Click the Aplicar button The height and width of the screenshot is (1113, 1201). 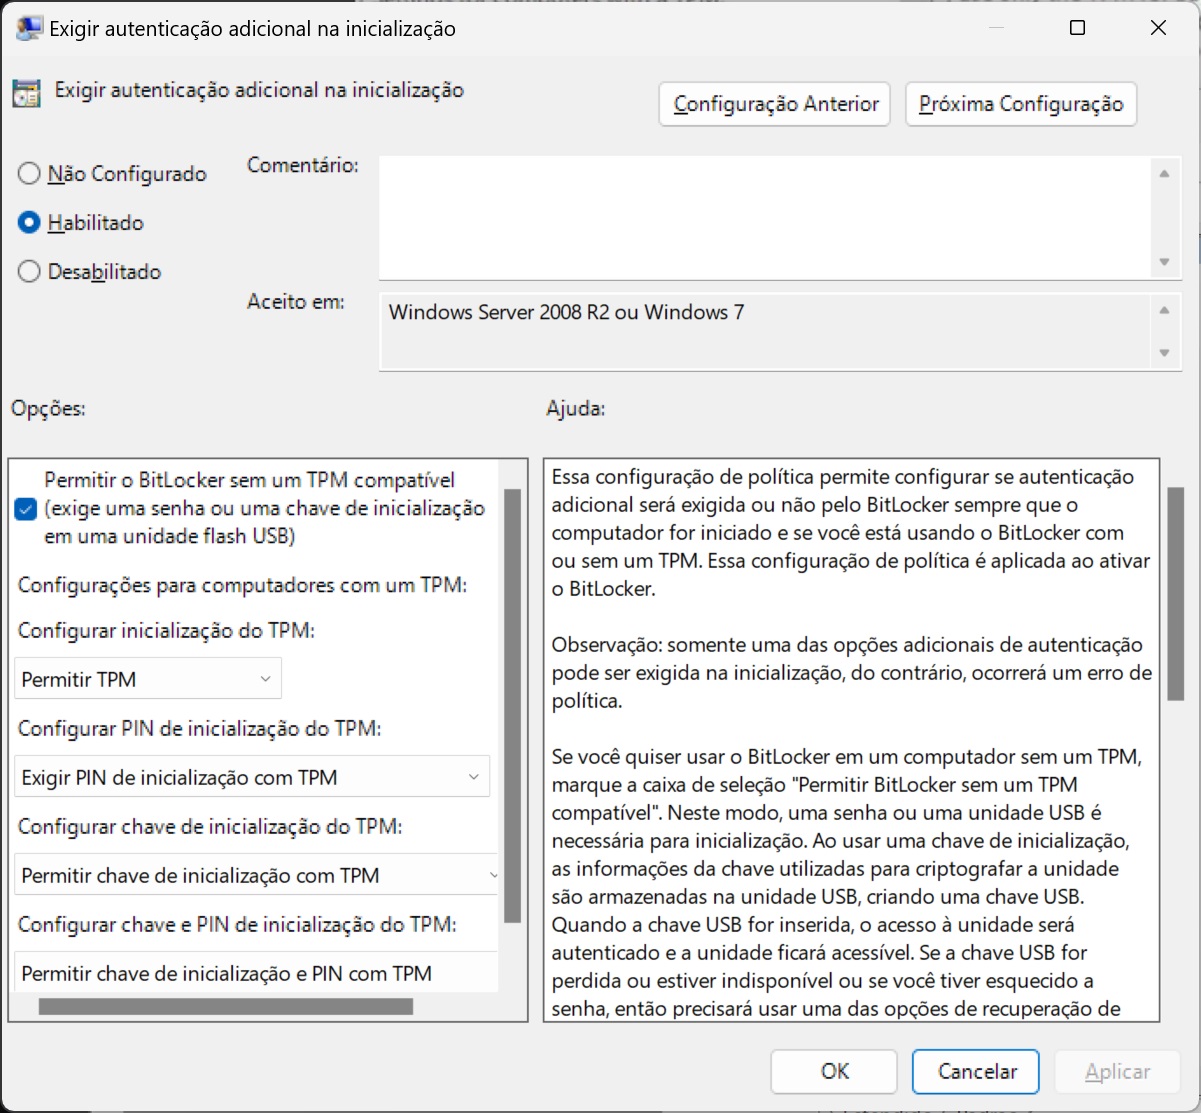click(1118, 1071)
